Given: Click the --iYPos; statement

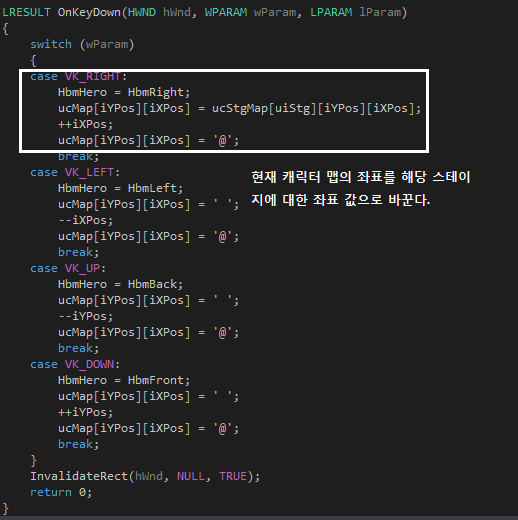Looking at the screenshot, I should [x=86, y=316].
